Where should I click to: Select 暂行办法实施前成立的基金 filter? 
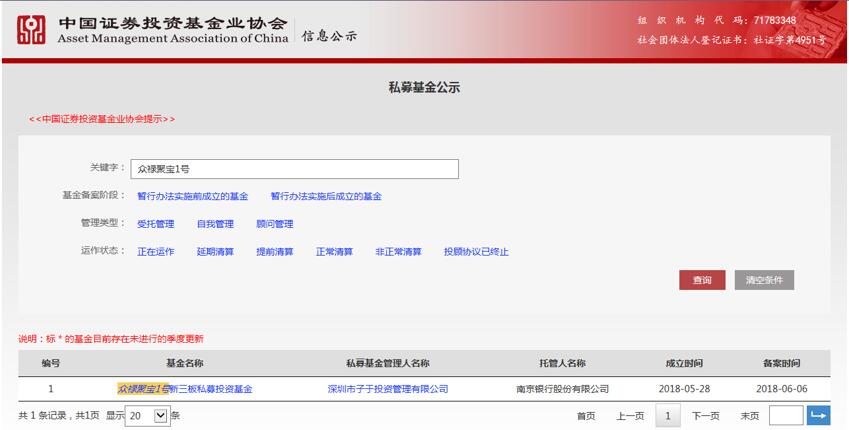coord(193,196)
